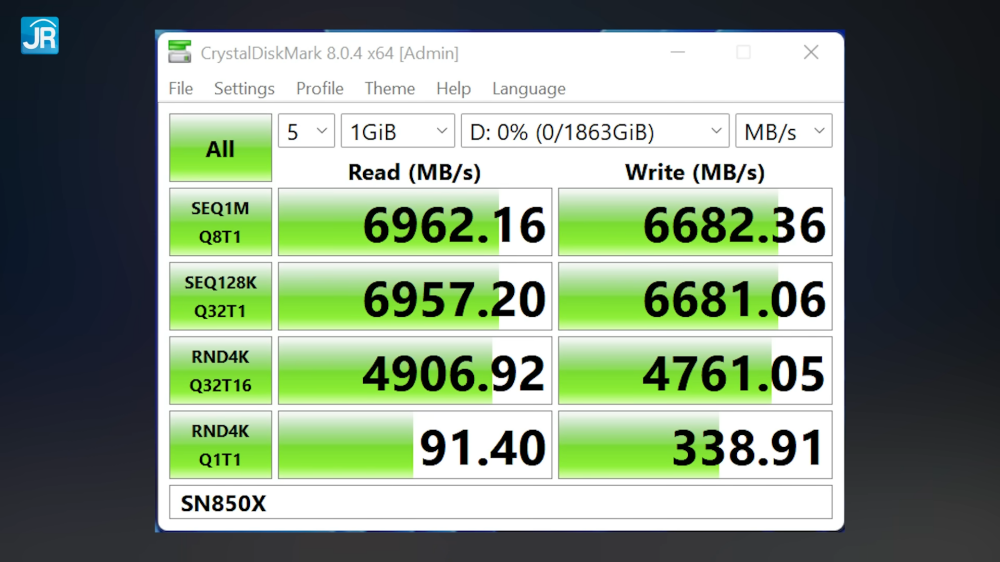Screen dimensions: 1000x562
Task: Click the Write (MB/s) column header
Action: click(x=695, y=172)
